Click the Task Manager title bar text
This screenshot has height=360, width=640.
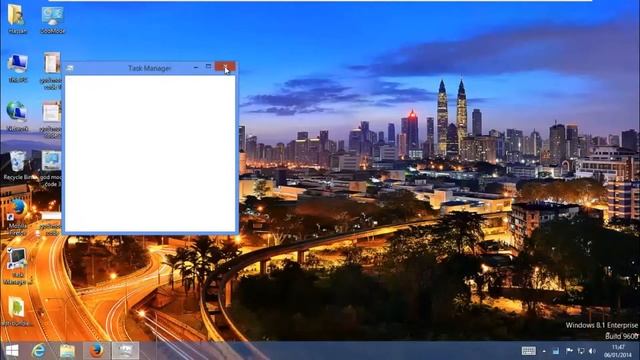point(149,68)
